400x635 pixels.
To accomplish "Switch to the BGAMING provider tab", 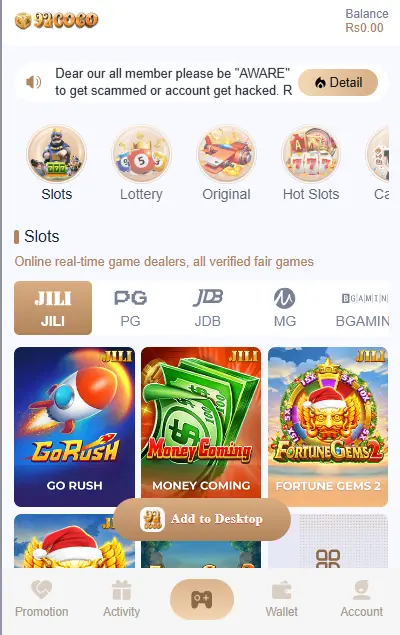I will pyautogui.click(x=362, y=308).
